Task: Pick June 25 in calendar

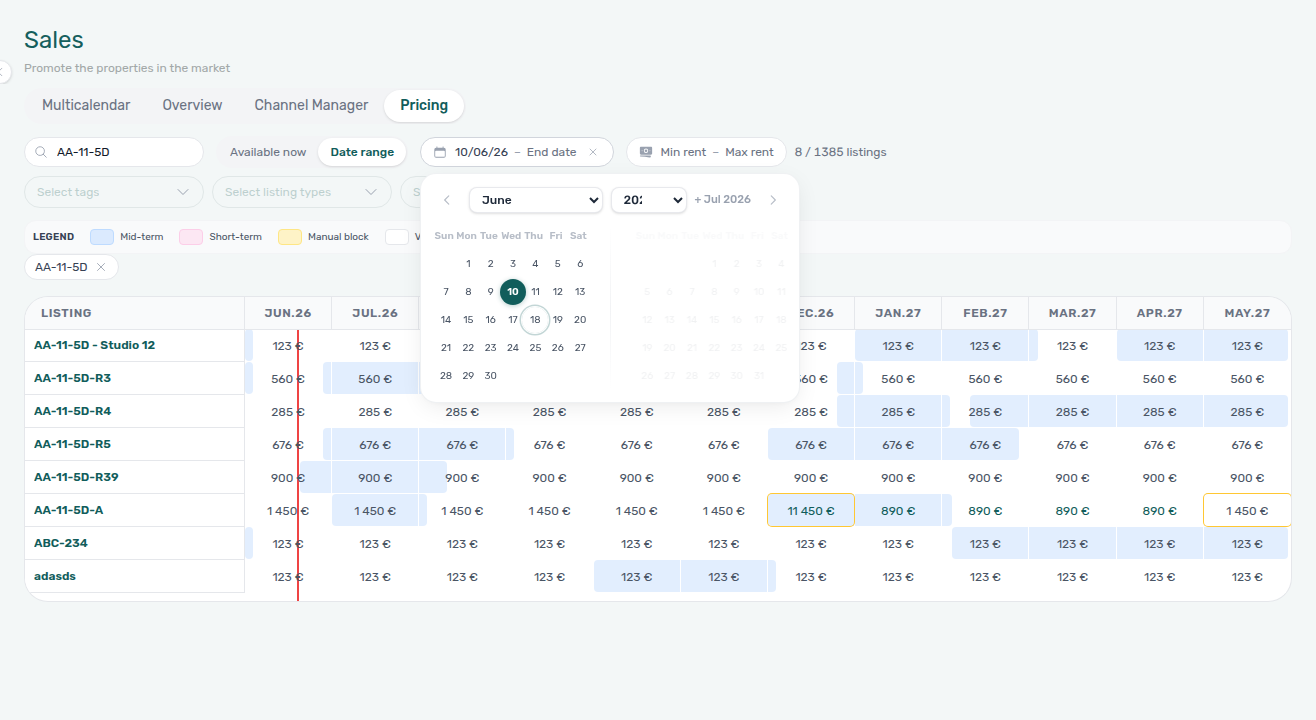Action: point(535,348)
